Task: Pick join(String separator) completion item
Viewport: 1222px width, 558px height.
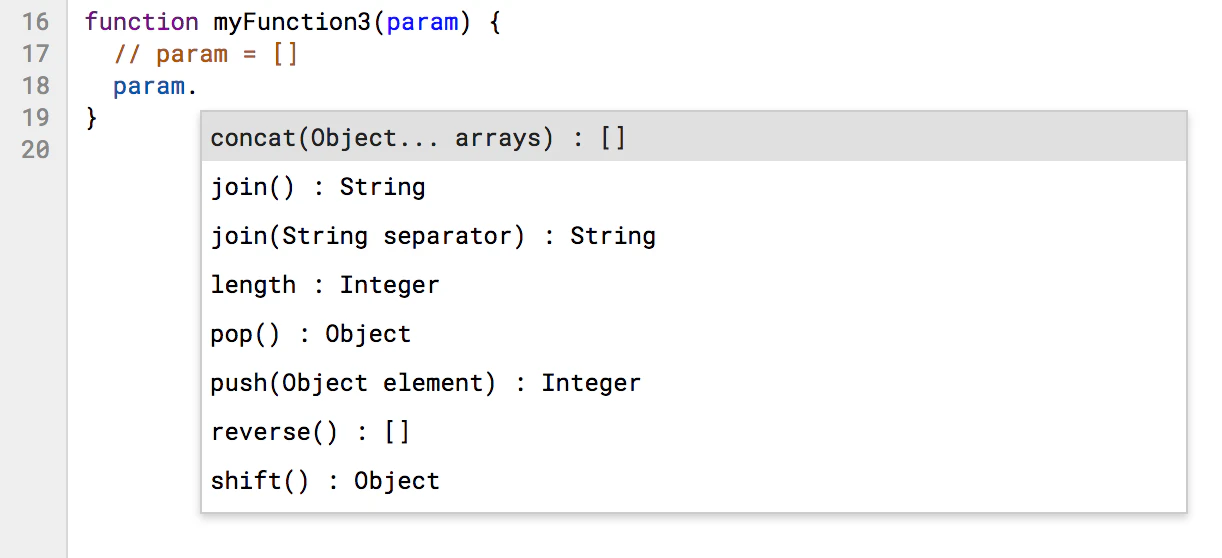Action: click(x=694, y=235)
